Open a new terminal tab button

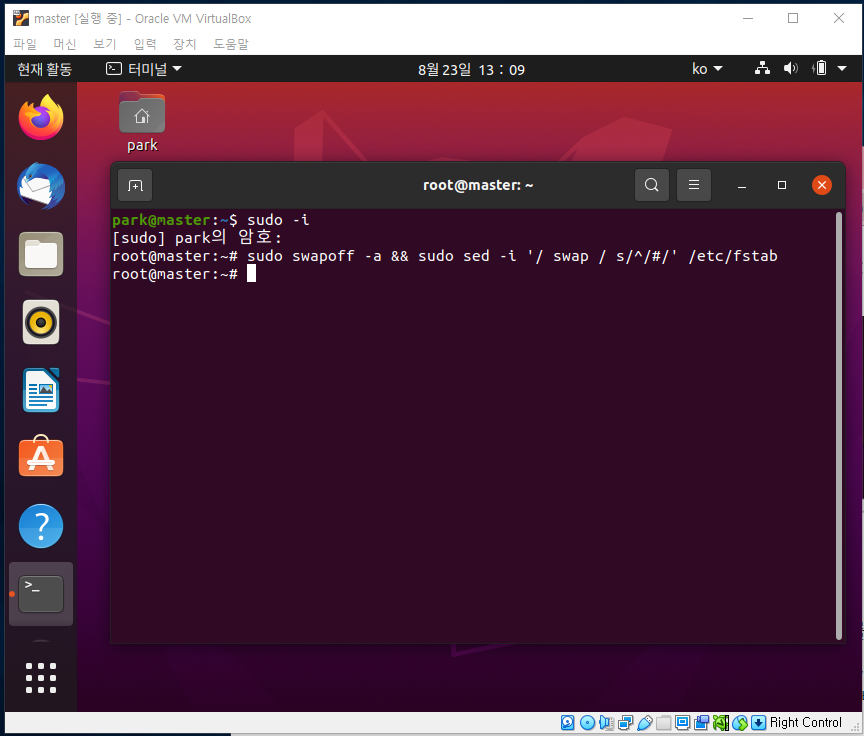(x=135, y=185)
